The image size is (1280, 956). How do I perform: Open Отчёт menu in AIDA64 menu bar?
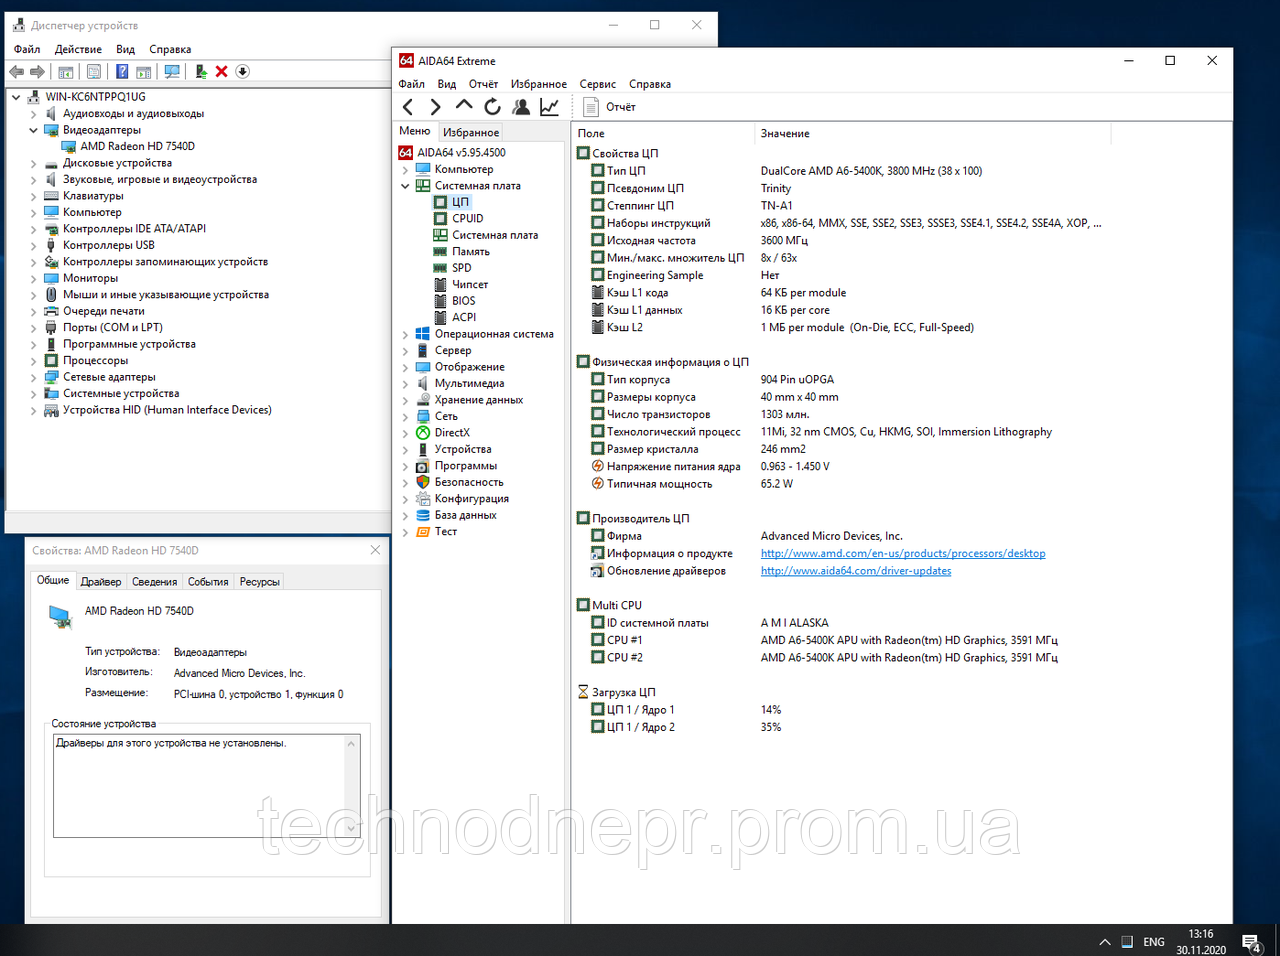click(x=483, y=84)
